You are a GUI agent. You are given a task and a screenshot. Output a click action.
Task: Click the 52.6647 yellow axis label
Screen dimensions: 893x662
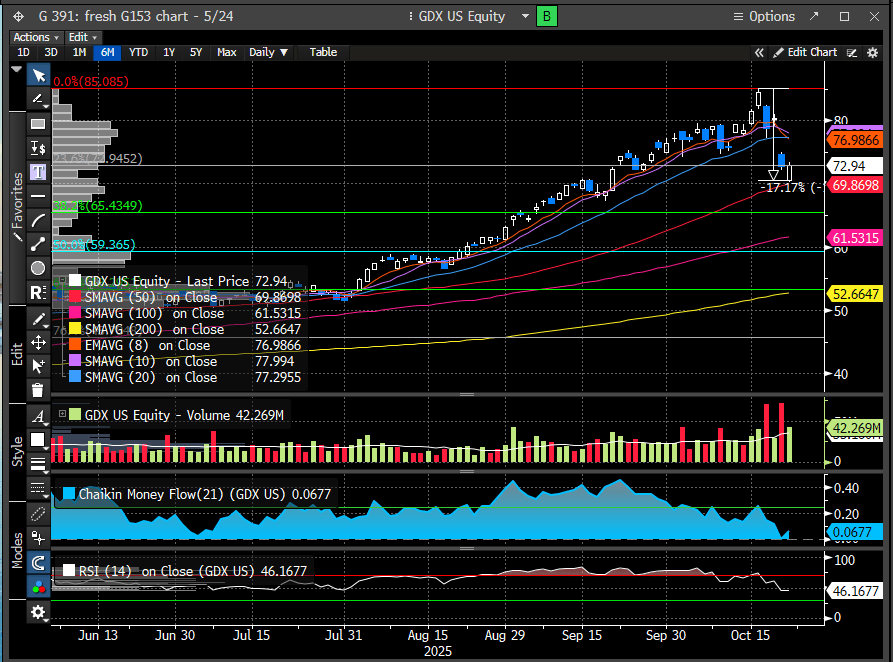pos(855,294)
